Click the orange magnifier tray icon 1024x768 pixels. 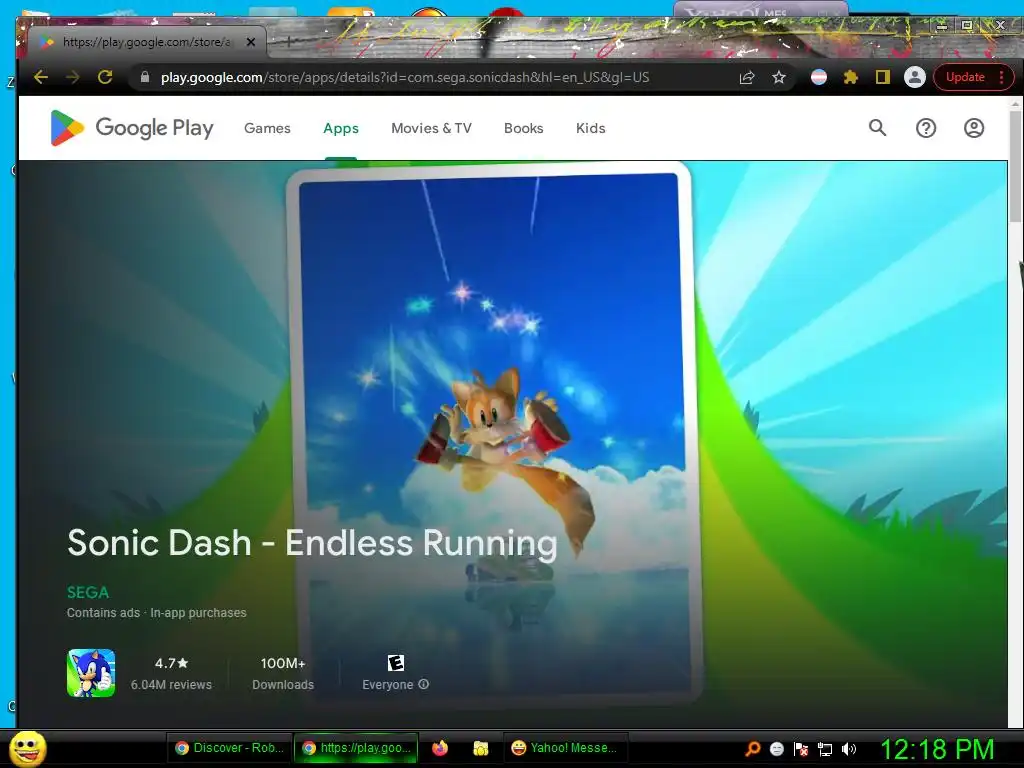tap(753, 748)
